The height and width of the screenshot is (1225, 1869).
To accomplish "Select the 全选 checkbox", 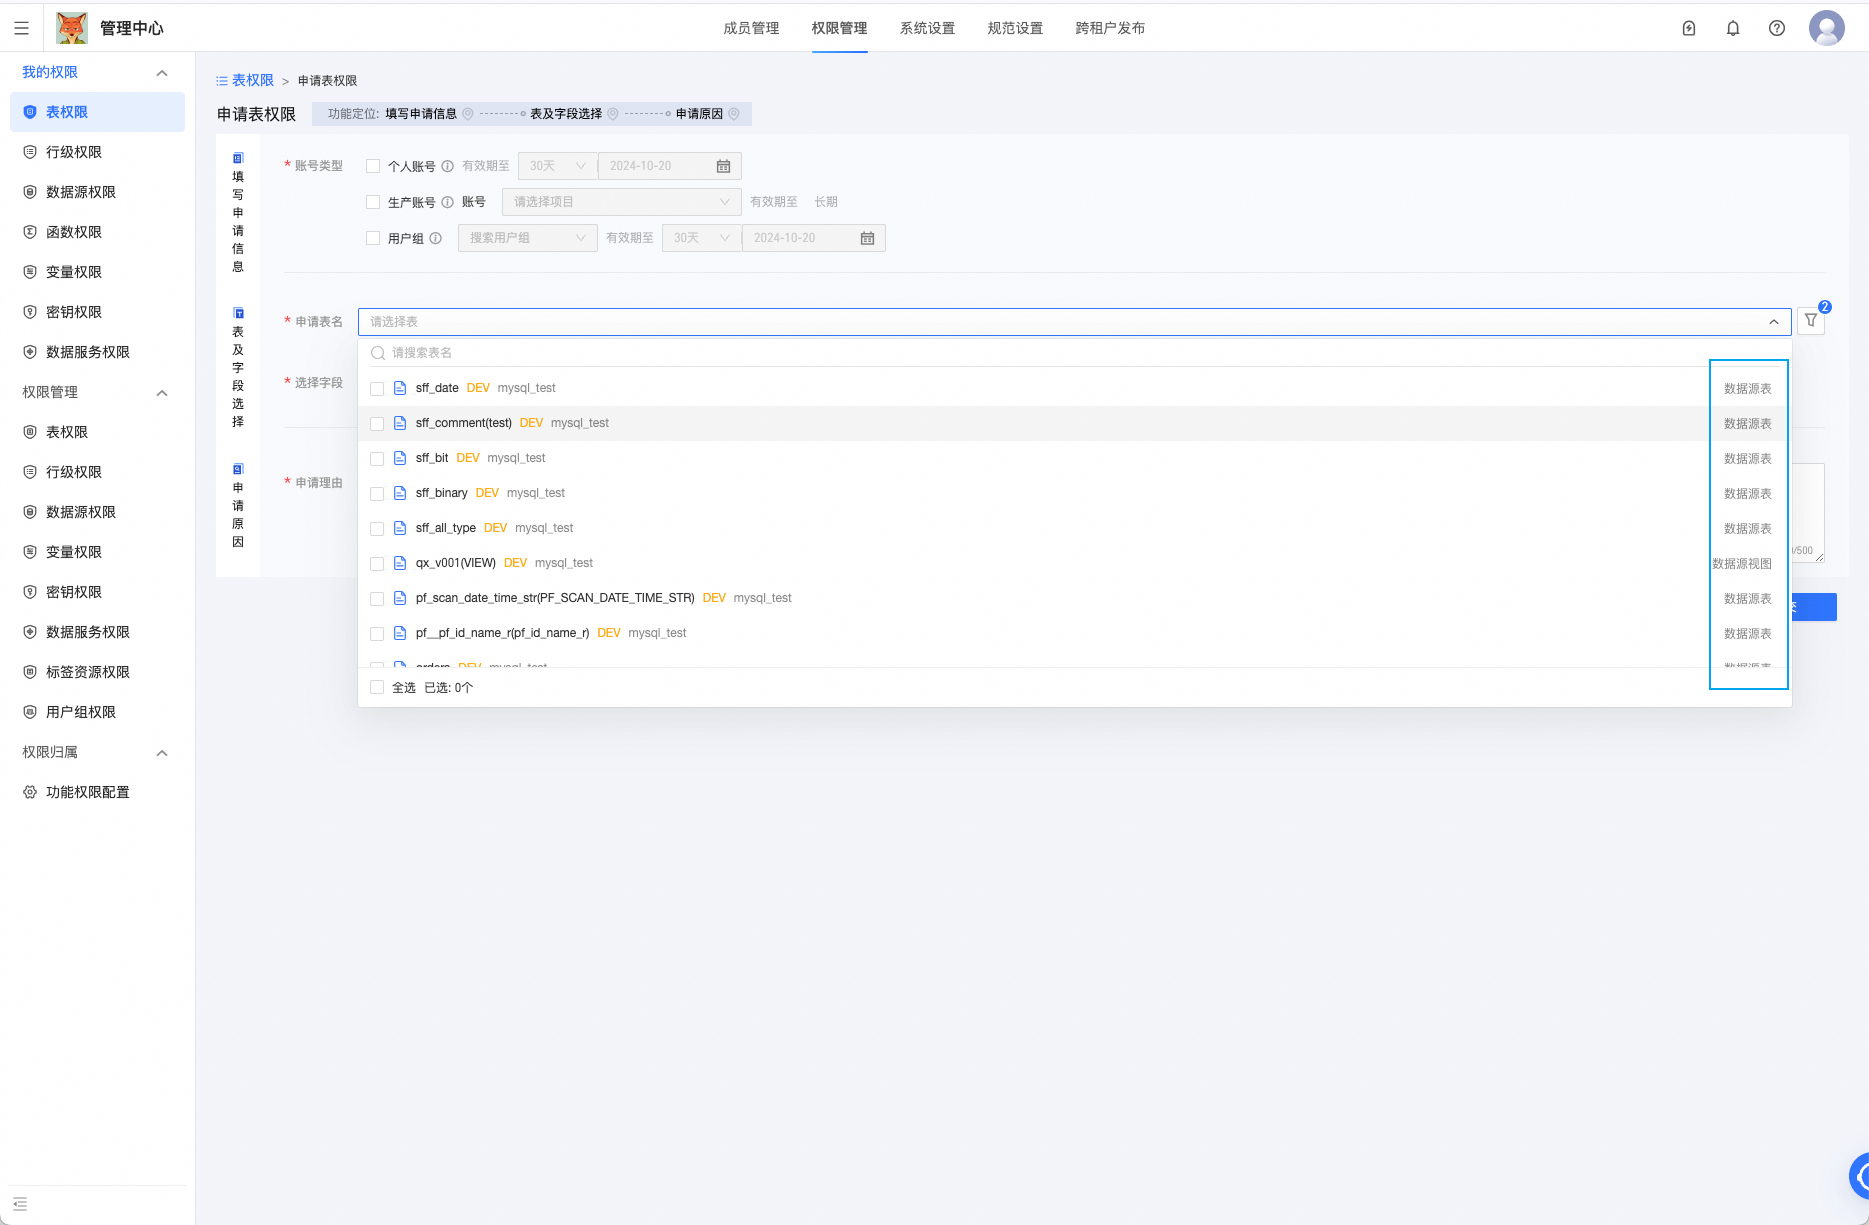I will 377,687.
